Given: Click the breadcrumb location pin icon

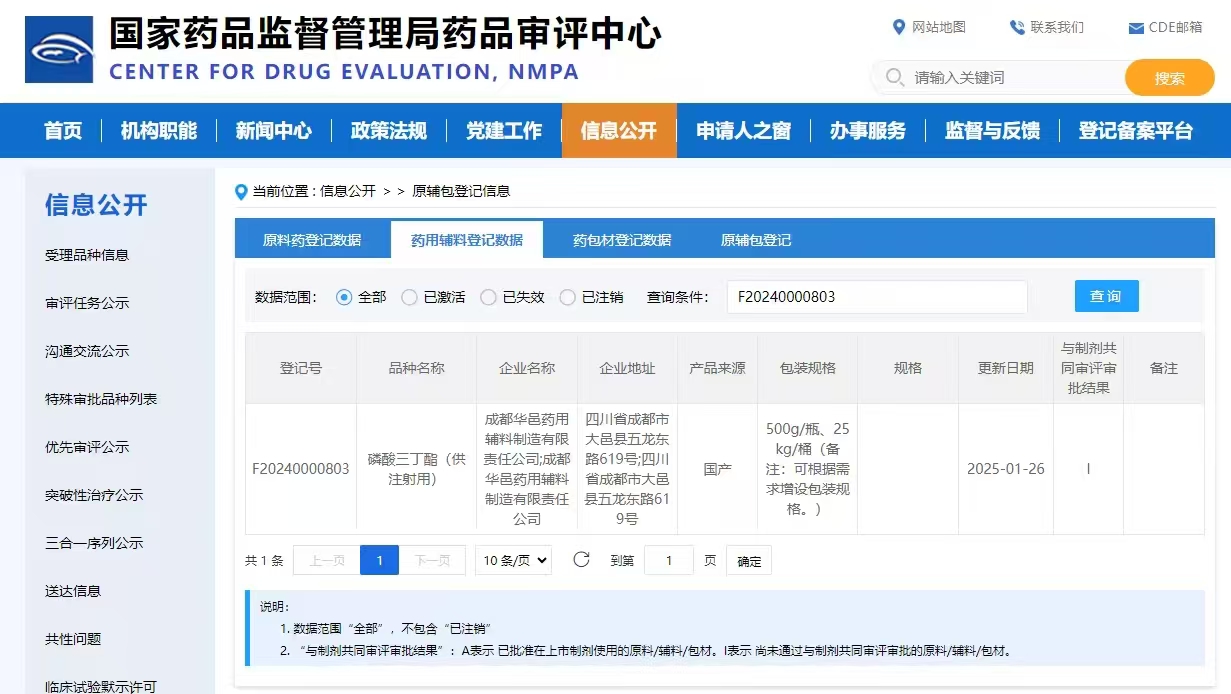Looking at the screenshot, I should (241, 191).
